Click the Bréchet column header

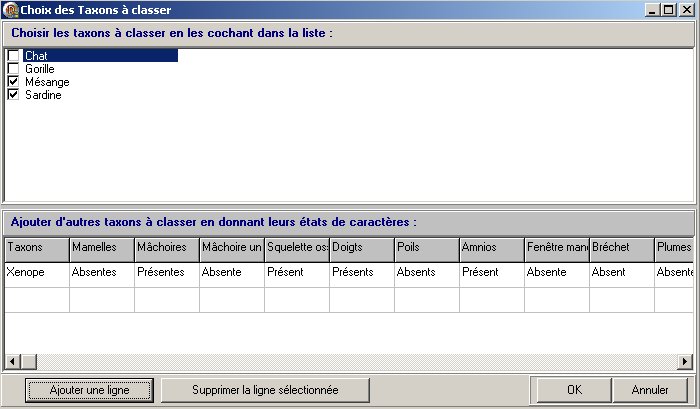[621, 247]
